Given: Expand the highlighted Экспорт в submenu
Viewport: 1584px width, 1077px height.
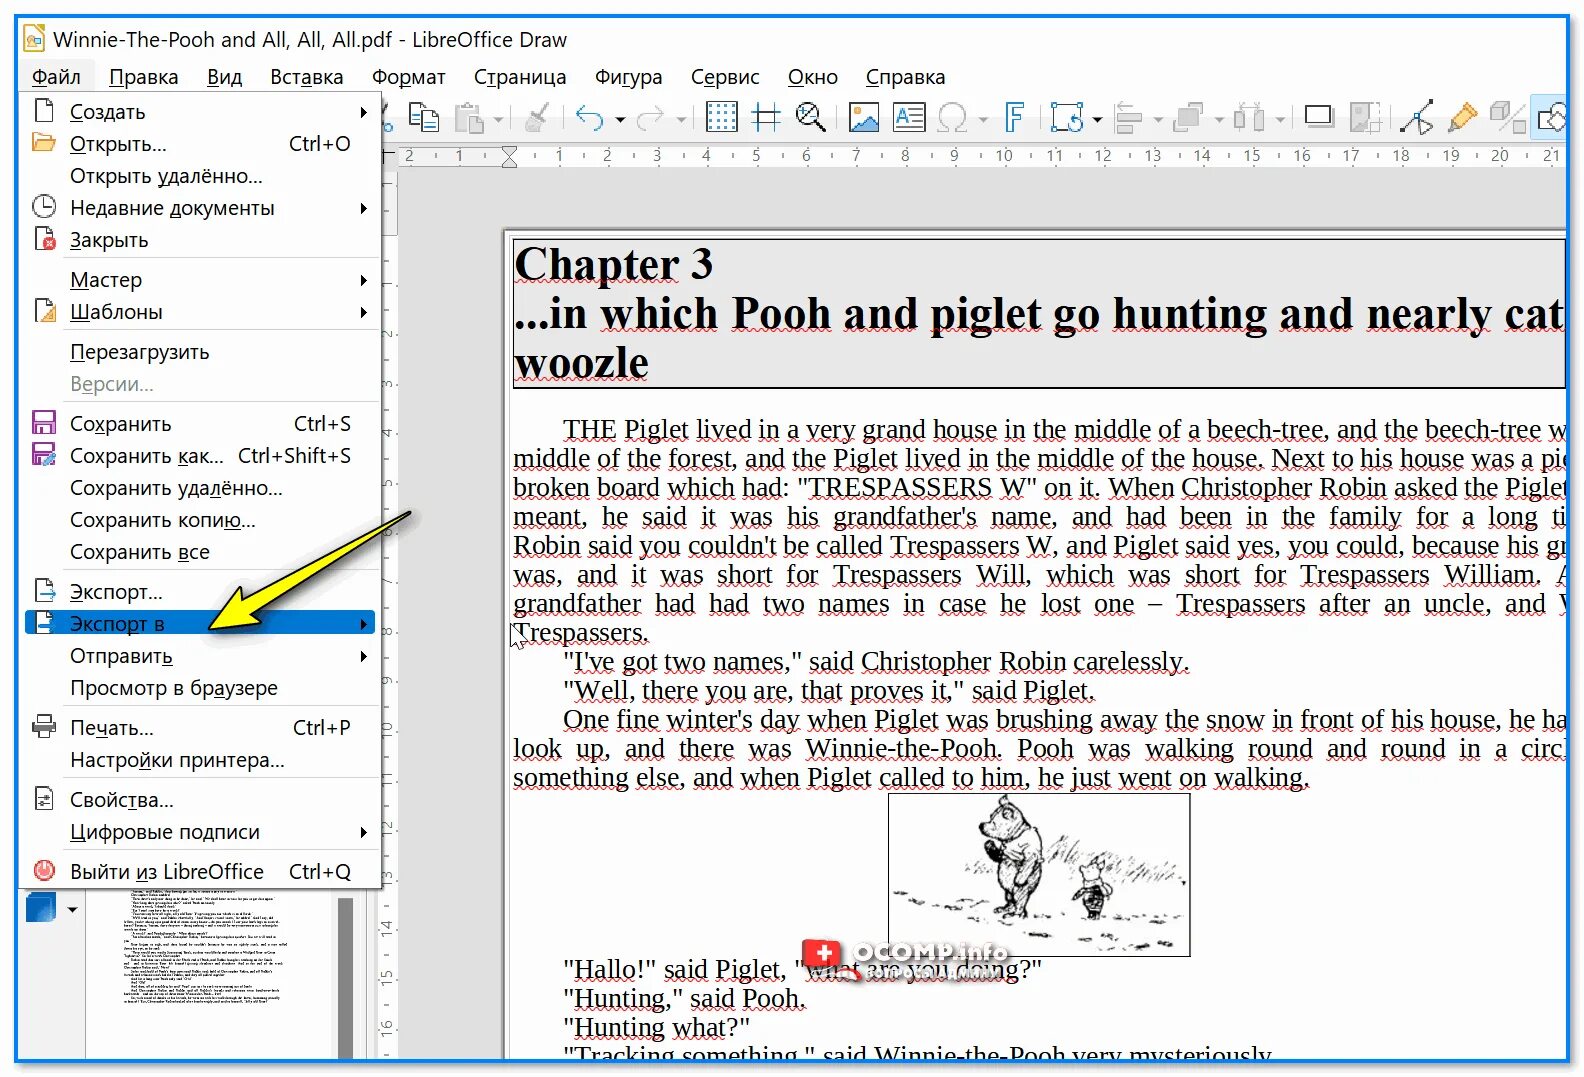Looking at the screenshot, I should pyautogui.click(x=200, y=624).
